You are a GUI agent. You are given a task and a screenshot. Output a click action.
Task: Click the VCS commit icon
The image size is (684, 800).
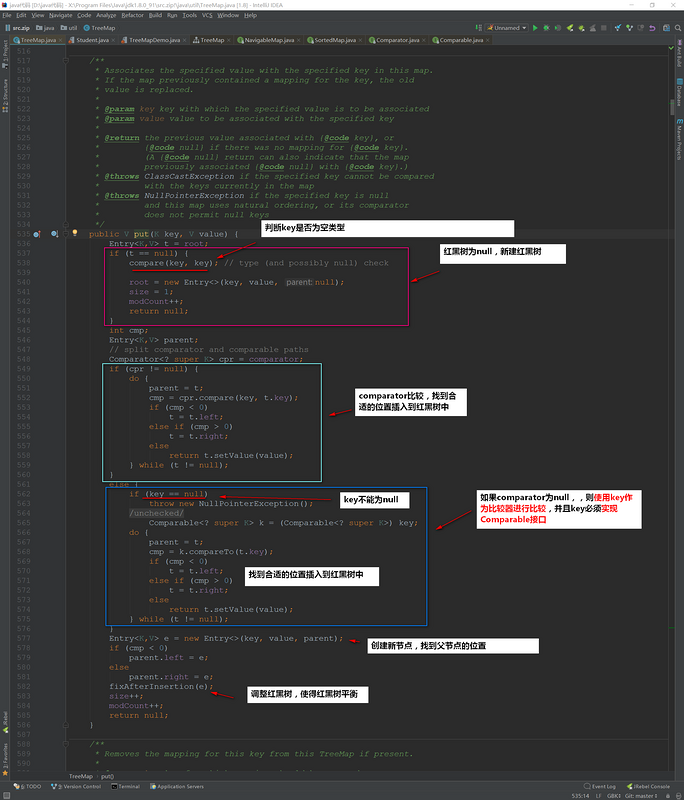tap(629, 28)
